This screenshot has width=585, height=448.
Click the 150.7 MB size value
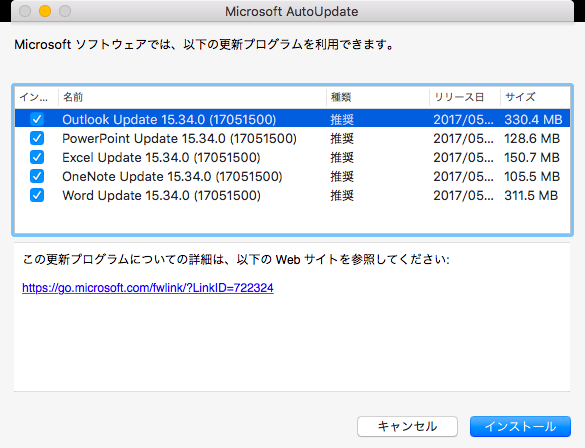pos(532,157)
